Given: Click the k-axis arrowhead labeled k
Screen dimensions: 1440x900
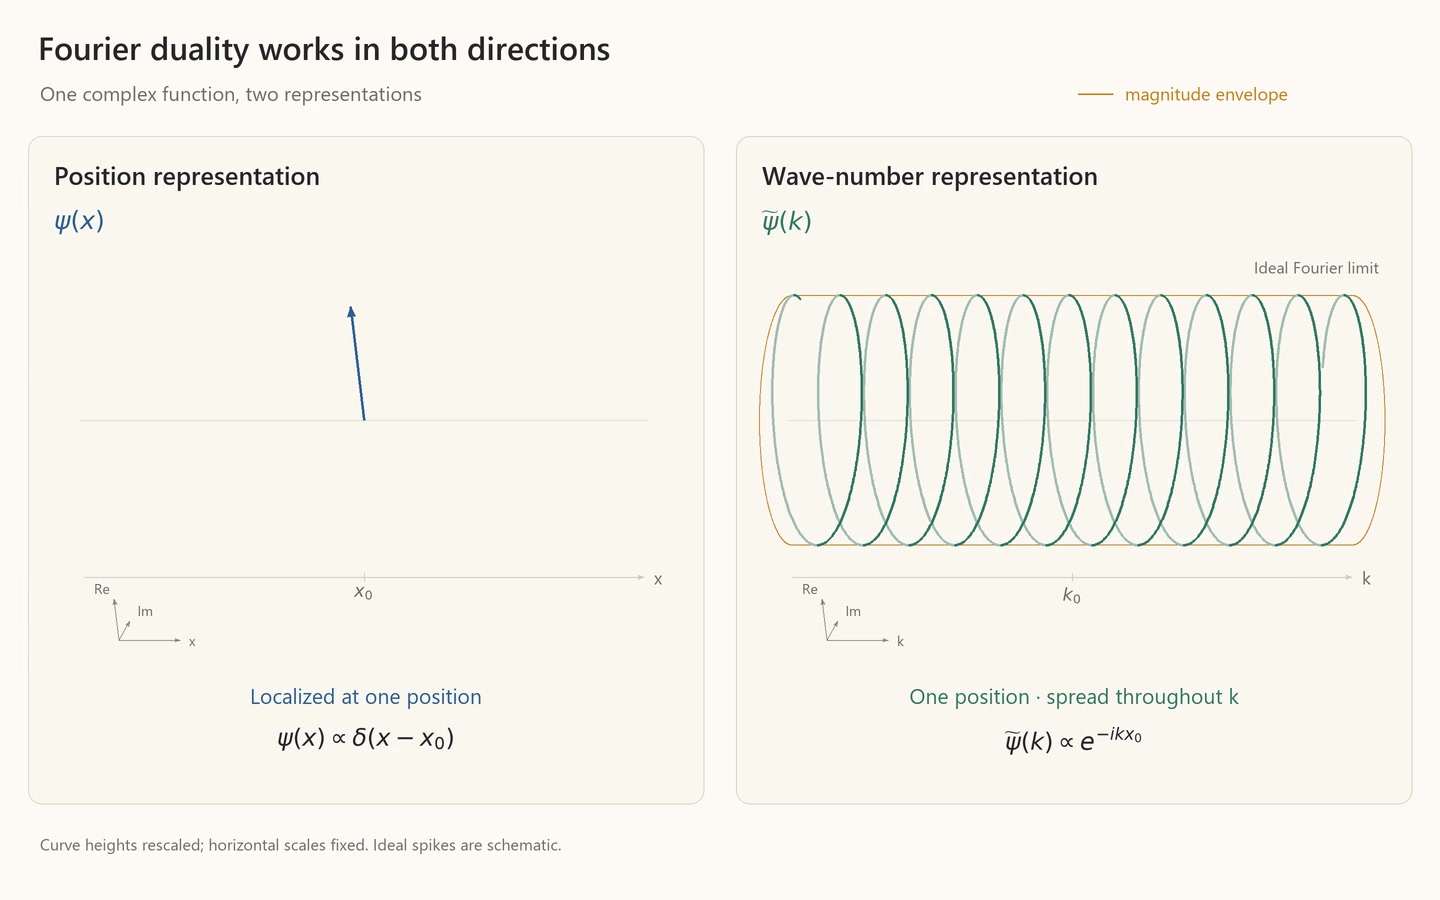Looking at the screenshot, I should pyautogui.click(x=1349, y=578).
